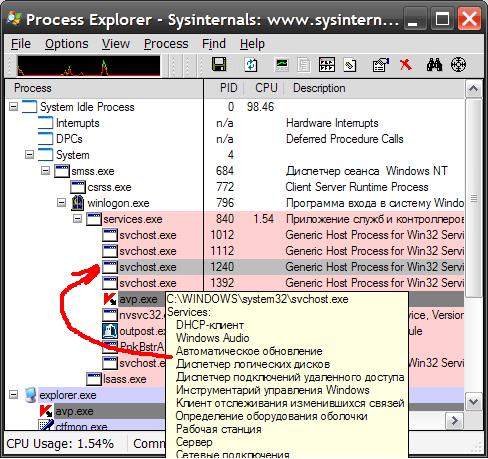Image resolution: width=488 pixels, height=459 pixels.
Task: Click the window icon next to System Idle Process
Action: tap(29, 107)
